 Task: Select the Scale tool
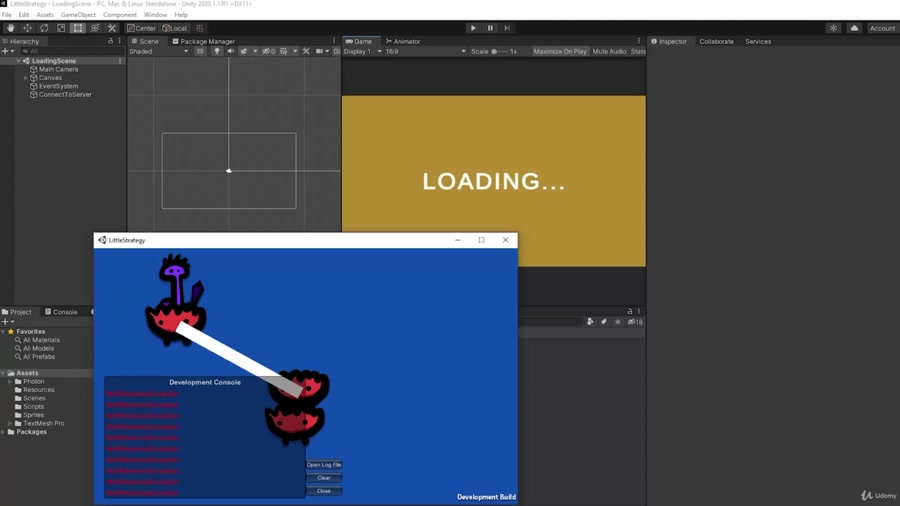pos(61,28)
